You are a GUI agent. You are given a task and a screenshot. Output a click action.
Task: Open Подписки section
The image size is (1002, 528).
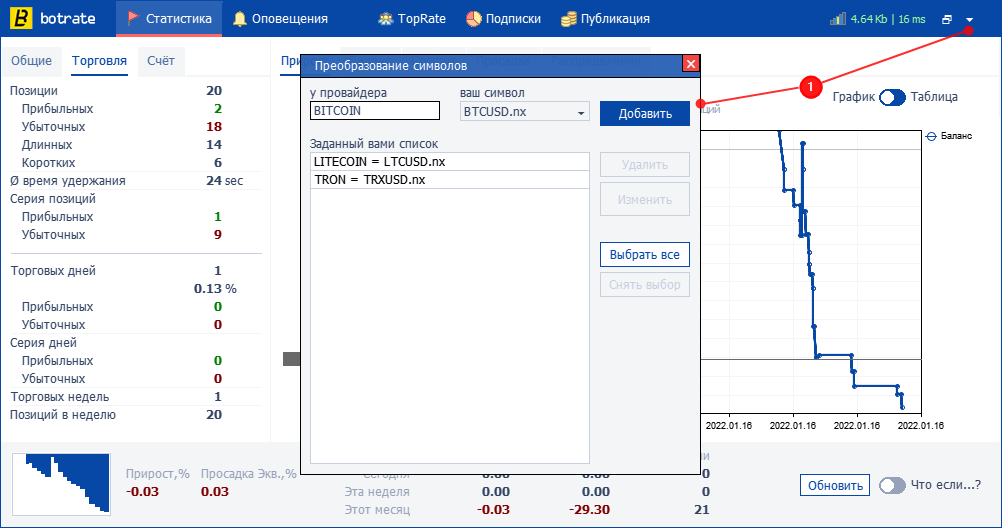click(x=503, y=19)
